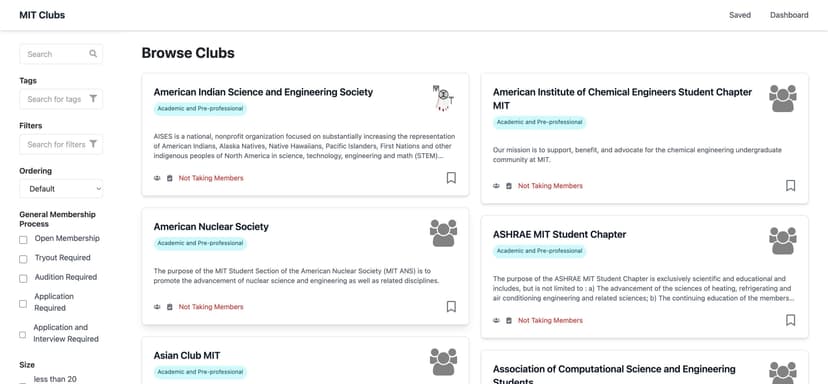Viewport: 828px width, 384px height.
Task: Bookmark the American Nuclear Society club
Action: tap(451, 307)
